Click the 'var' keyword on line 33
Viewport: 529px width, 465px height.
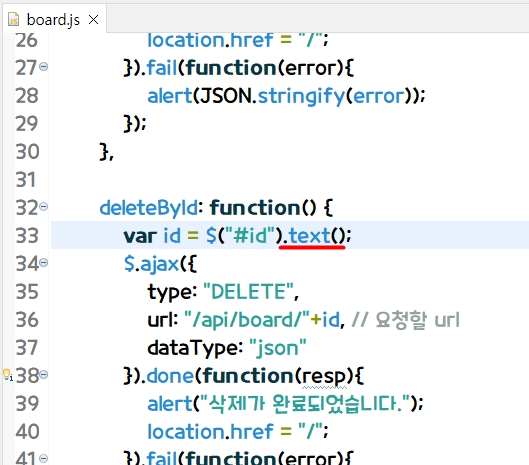[140, 236]
